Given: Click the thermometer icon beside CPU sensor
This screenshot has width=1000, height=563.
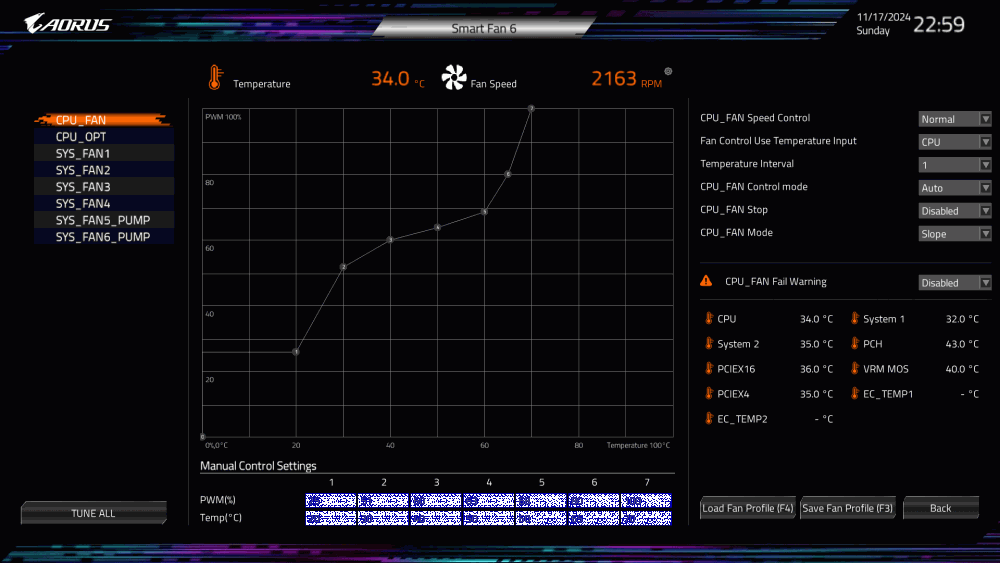Looking at the screenshot, I should 709,318.
